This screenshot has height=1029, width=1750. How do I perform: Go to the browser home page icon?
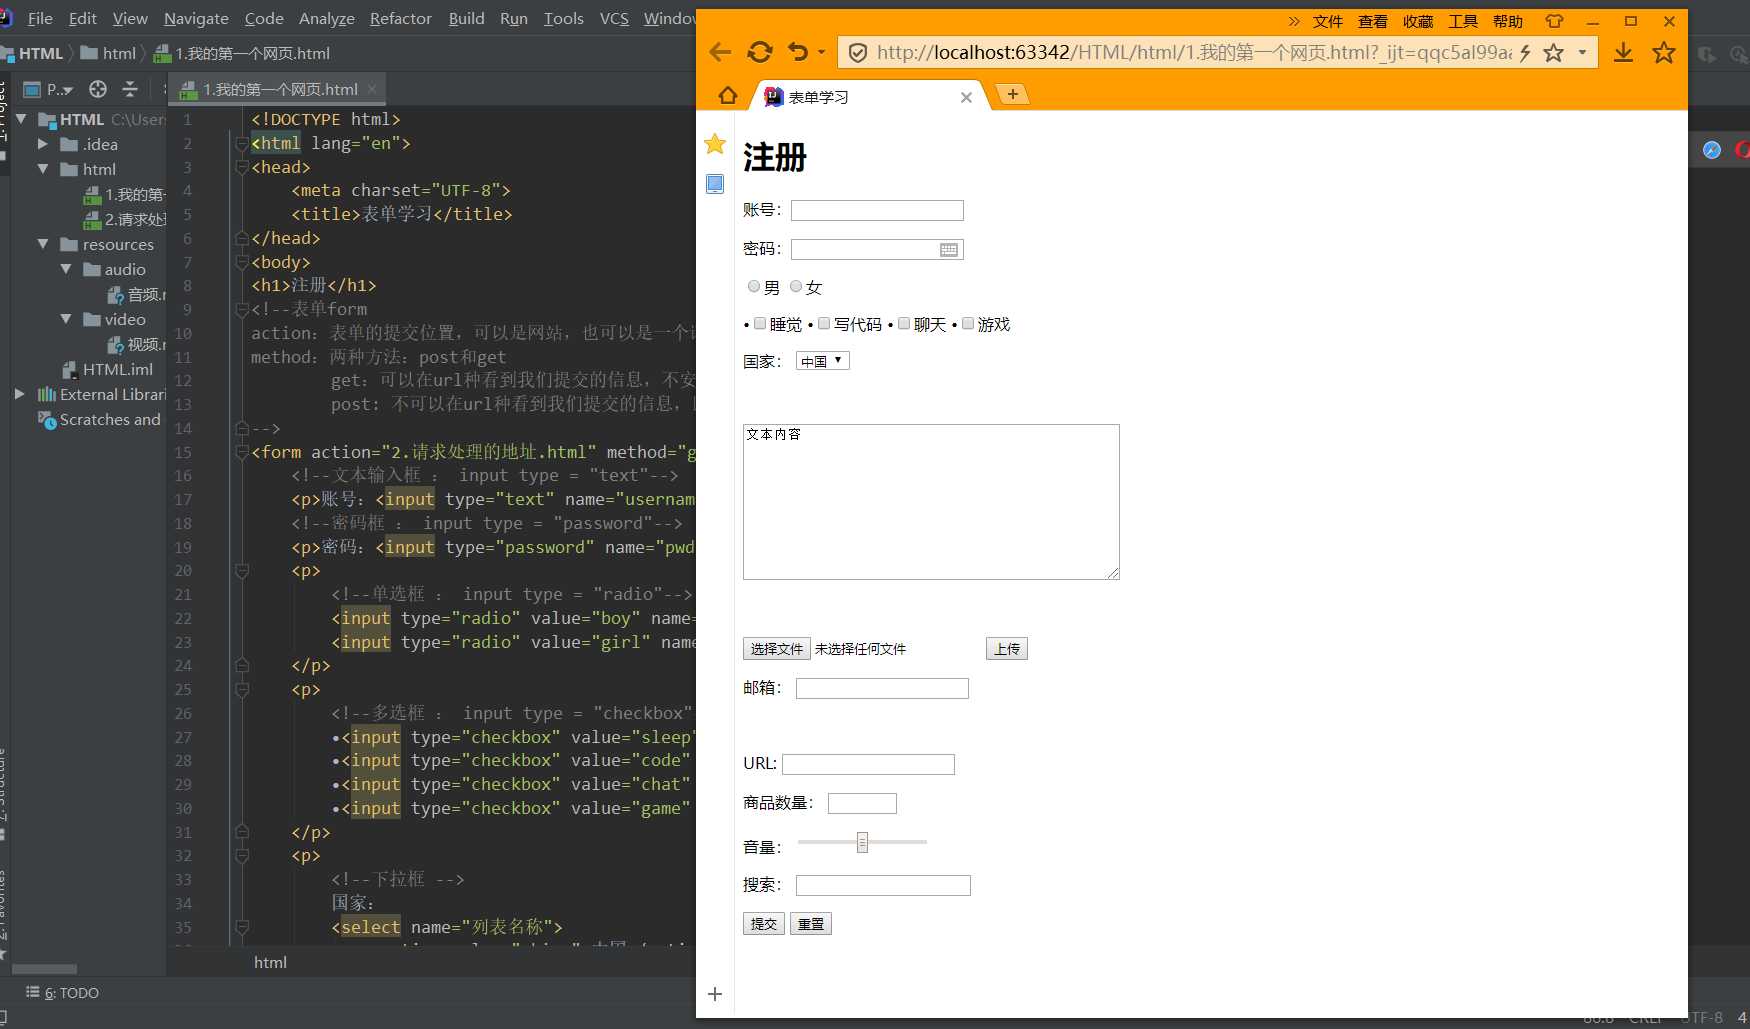pyautogui.click(x=728, y=95)
